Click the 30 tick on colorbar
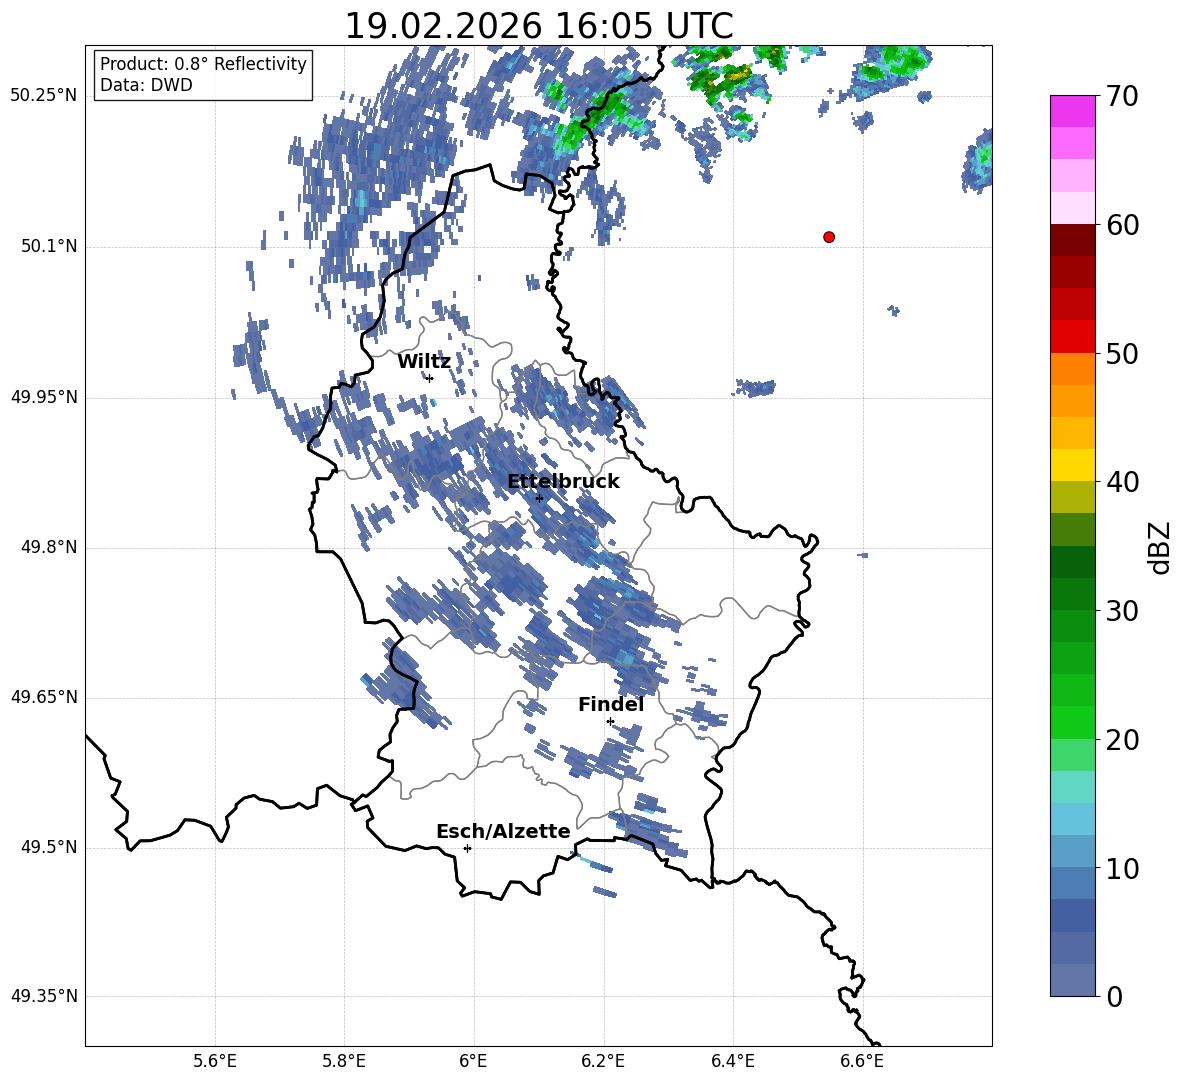The width and height of the screenshot is (1184, 1081). [x=1122, y=611]
